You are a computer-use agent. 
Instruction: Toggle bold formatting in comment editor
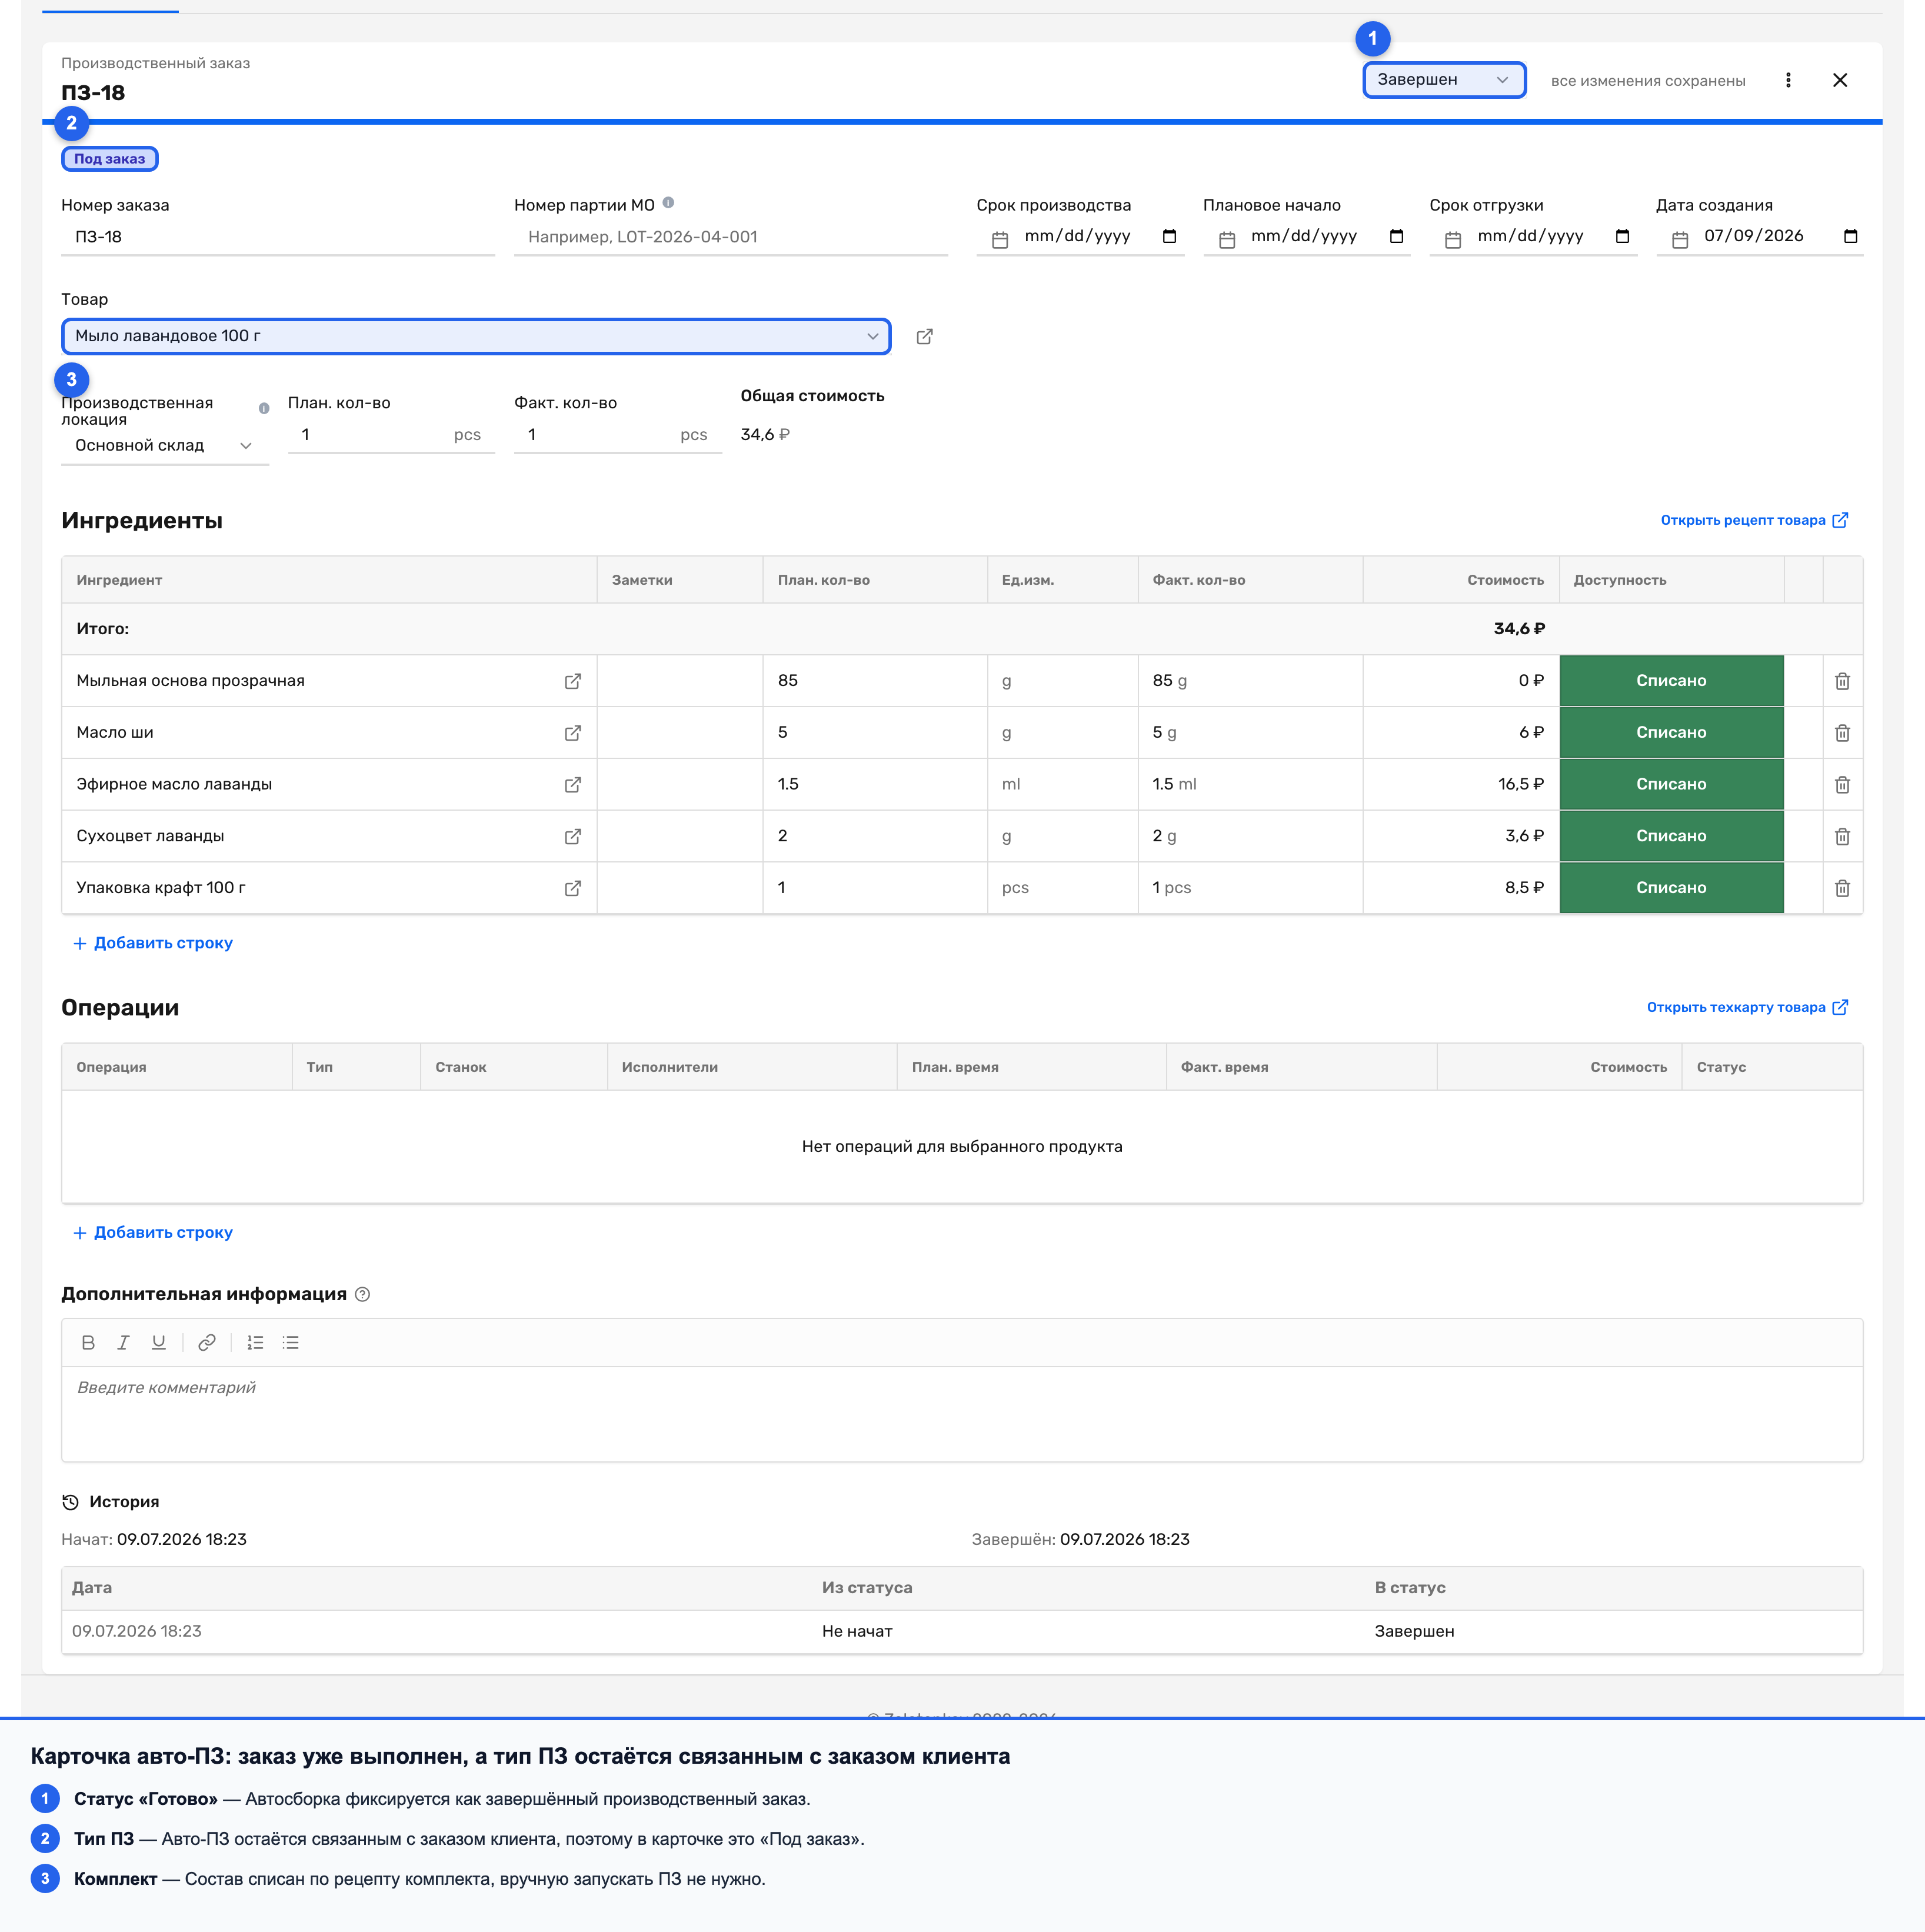pos(88,1343)
